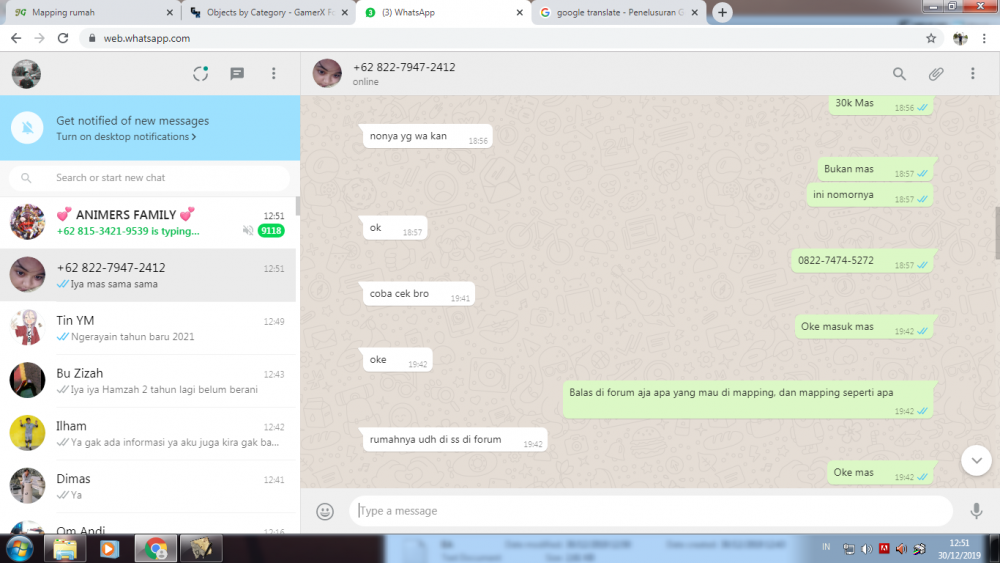The height and width of the screenshot is (563, 1000).
Task: Focus the Search or start new chat field
Action: [x=149, y=178]
